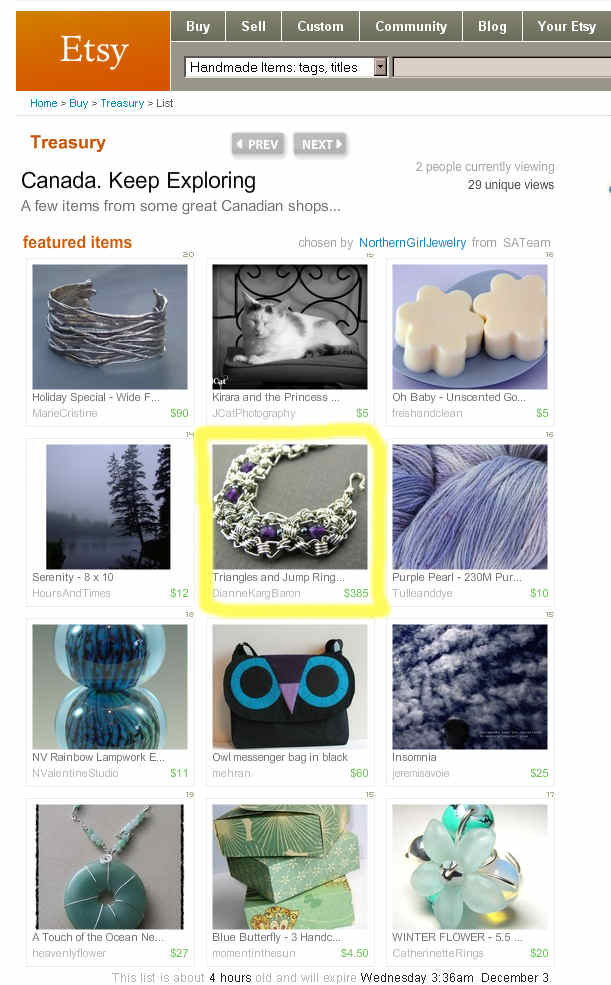Open the Community menu tab
This screenshot has height=985, width=611.
[411, 26]
